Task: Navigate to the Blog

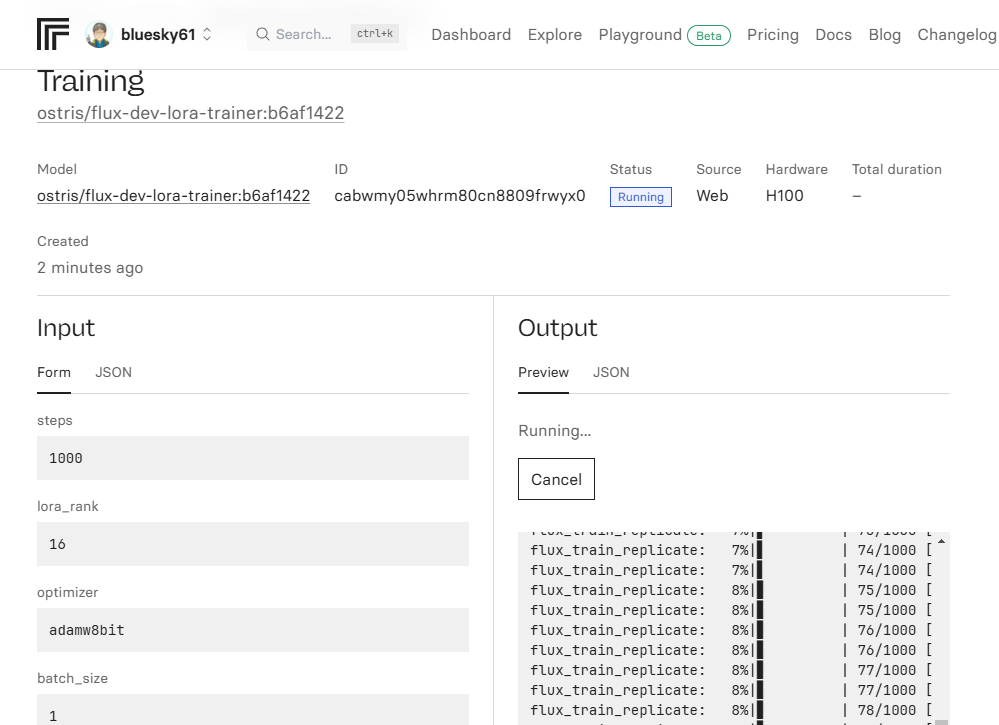Action: pos(884,34)
